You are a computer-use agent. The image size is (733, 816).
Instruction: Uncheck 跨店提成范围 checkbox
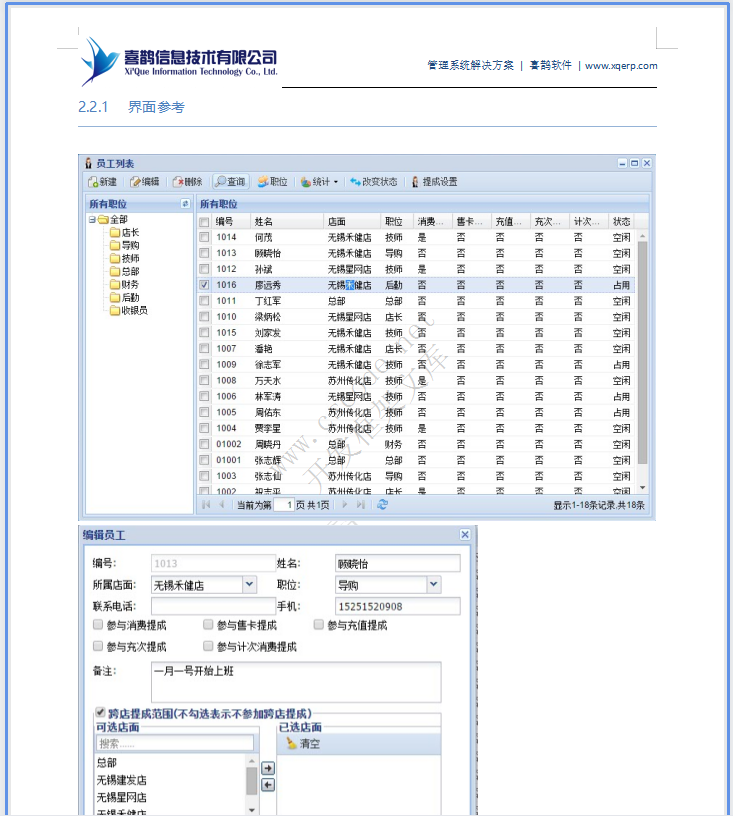click(100, 712)
